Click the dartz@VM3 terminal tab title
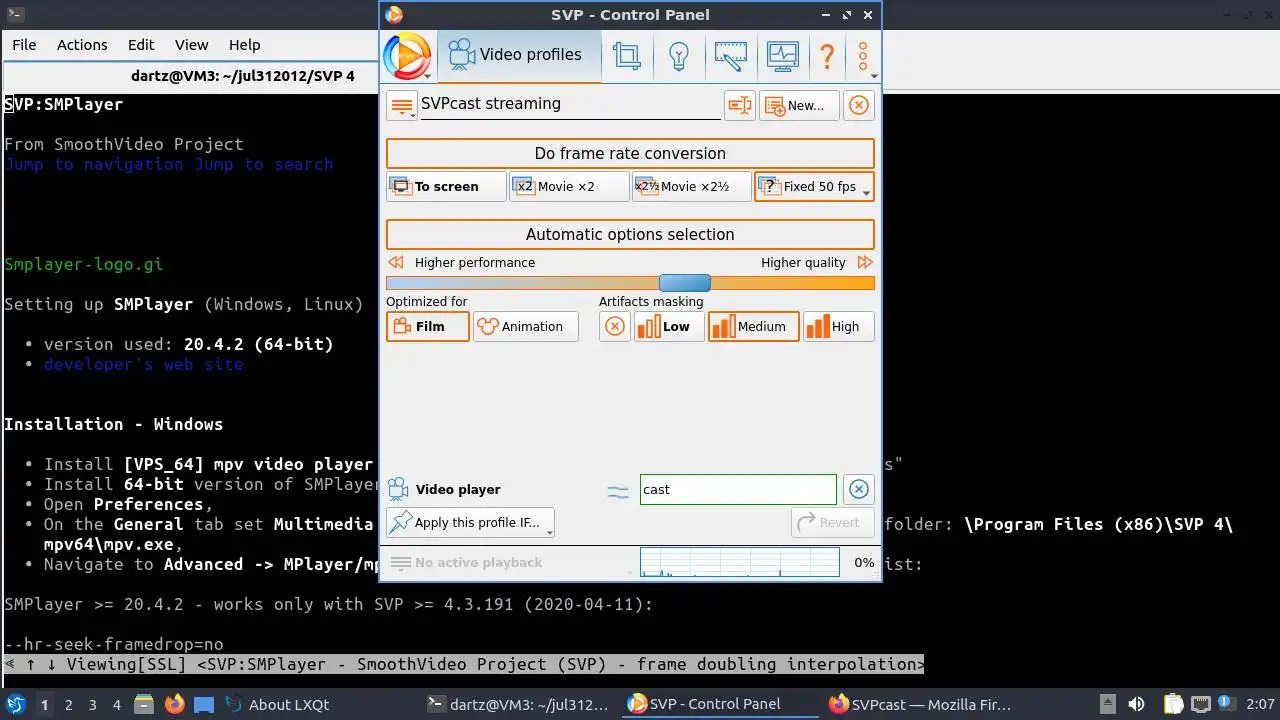Screen dimensions: 1280x720 pos(243,76)
